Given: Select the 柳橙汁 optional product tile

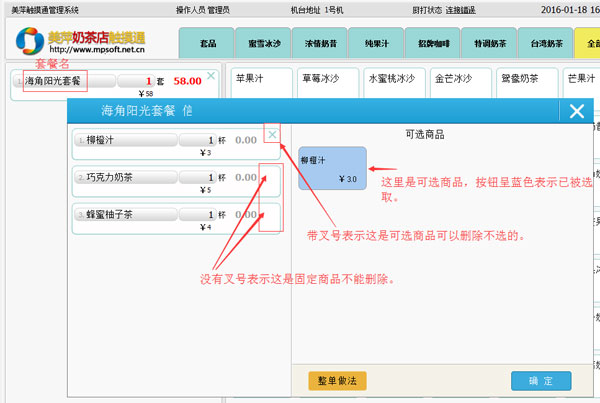Looking at the screenshot, I should [332, 168].
